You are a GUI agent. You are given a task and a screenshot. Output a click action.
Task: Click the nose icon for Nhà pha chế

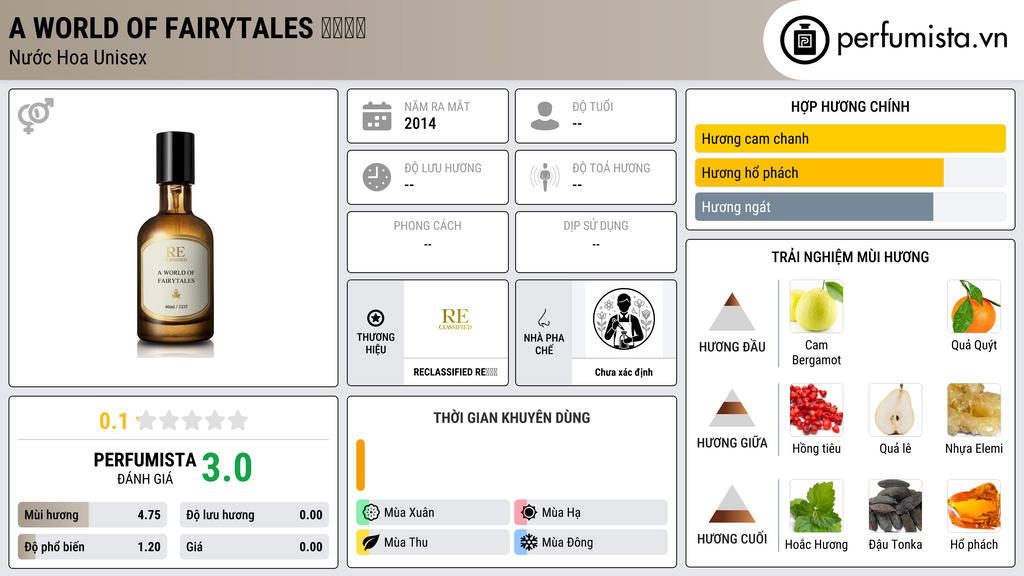543,318
